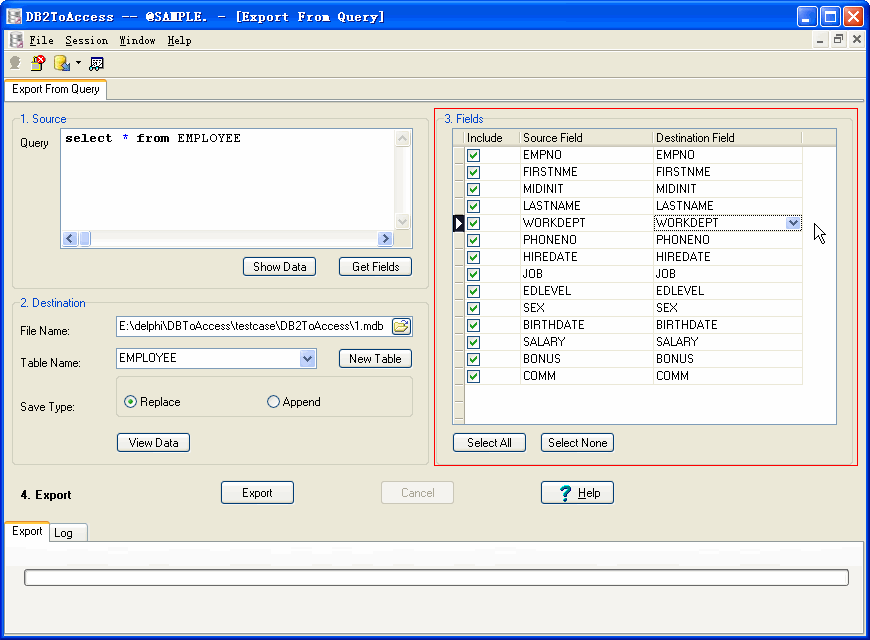Viewport: 870px width, 640px height.
Task: Click the query scroll down arrow
Action: coord(403,221)
